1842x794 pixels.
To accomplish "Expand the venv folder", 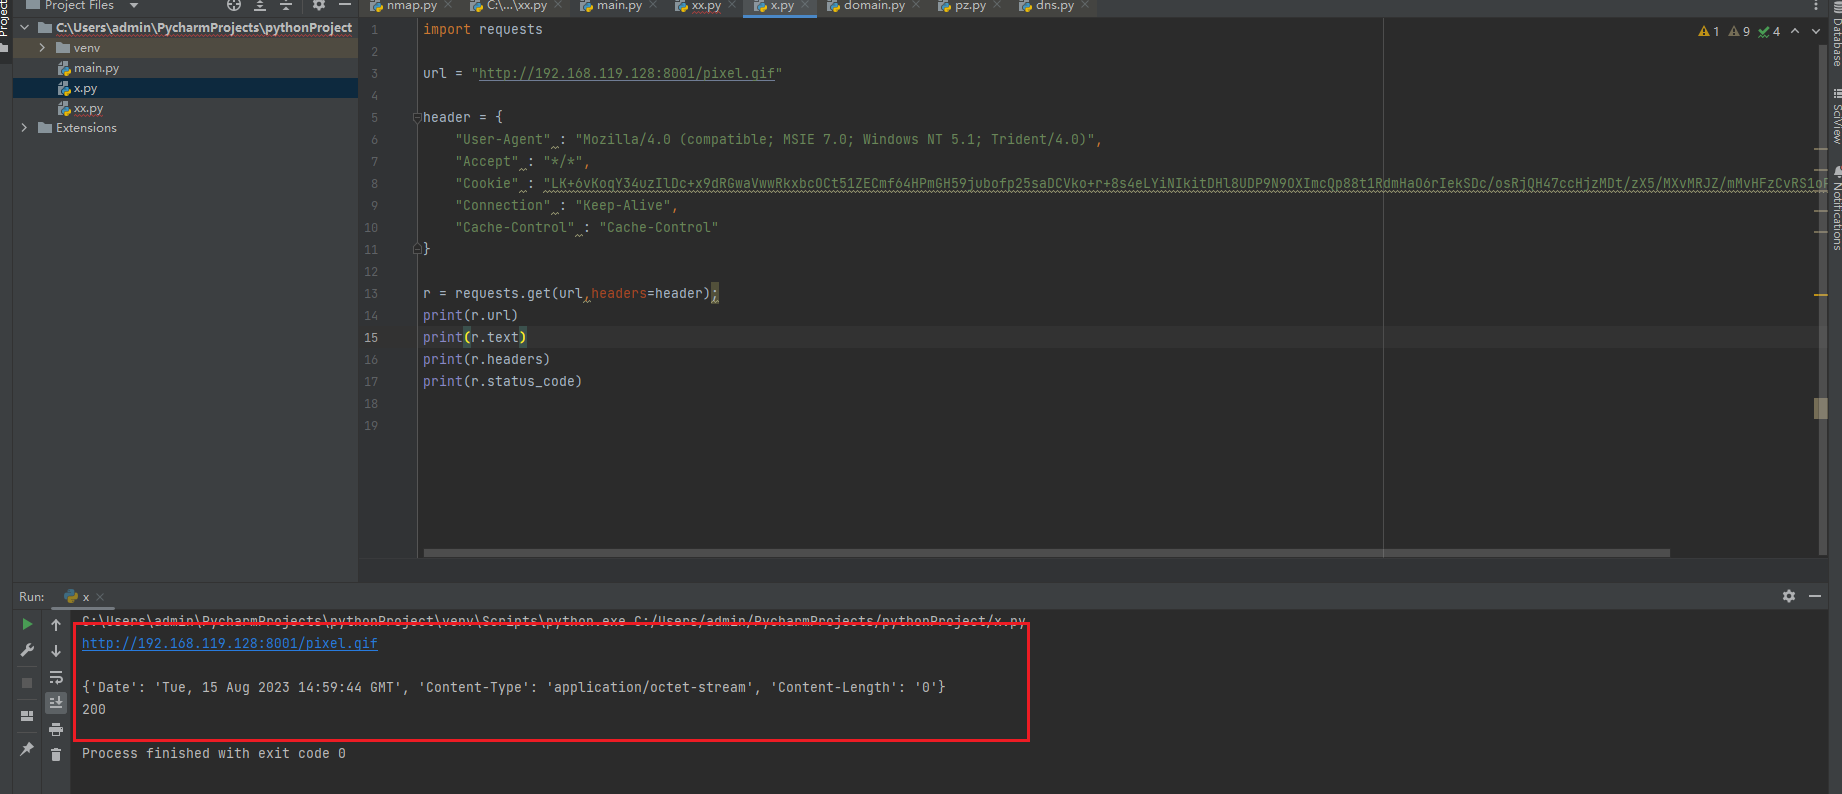I will click(42, 48).
